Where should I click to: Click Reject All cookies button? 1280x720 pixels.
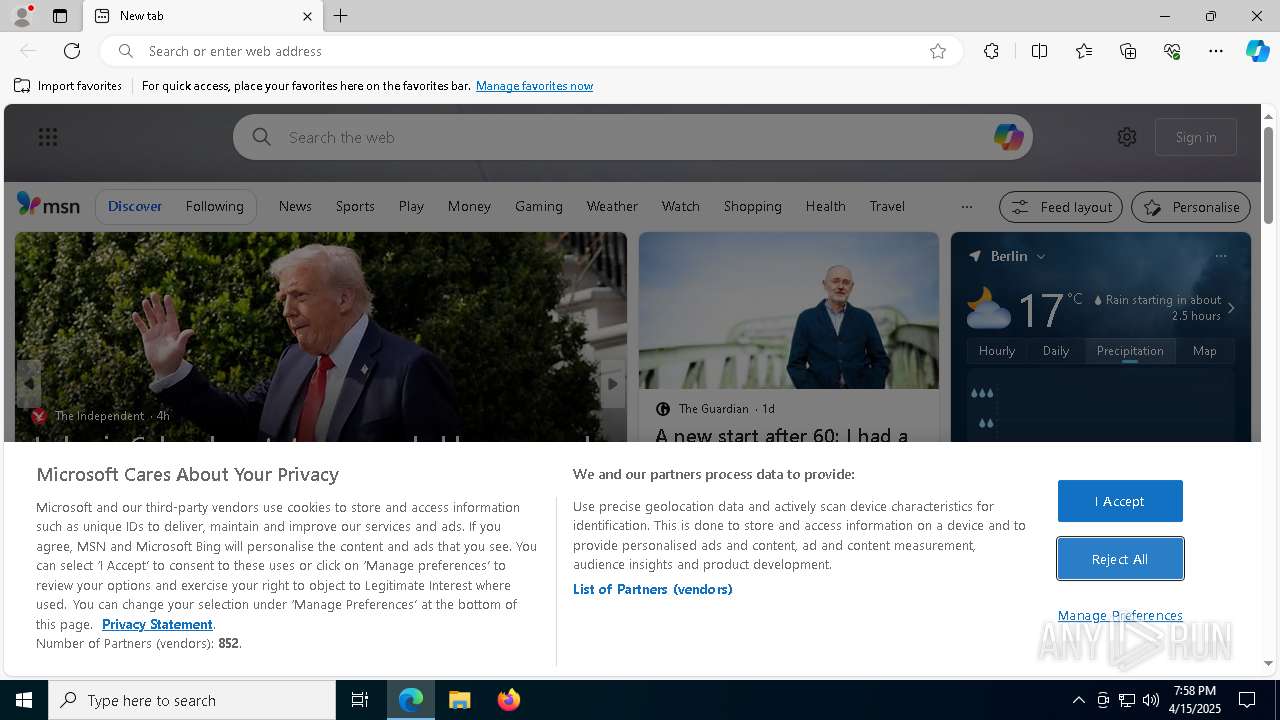(x=1120, y=559)
